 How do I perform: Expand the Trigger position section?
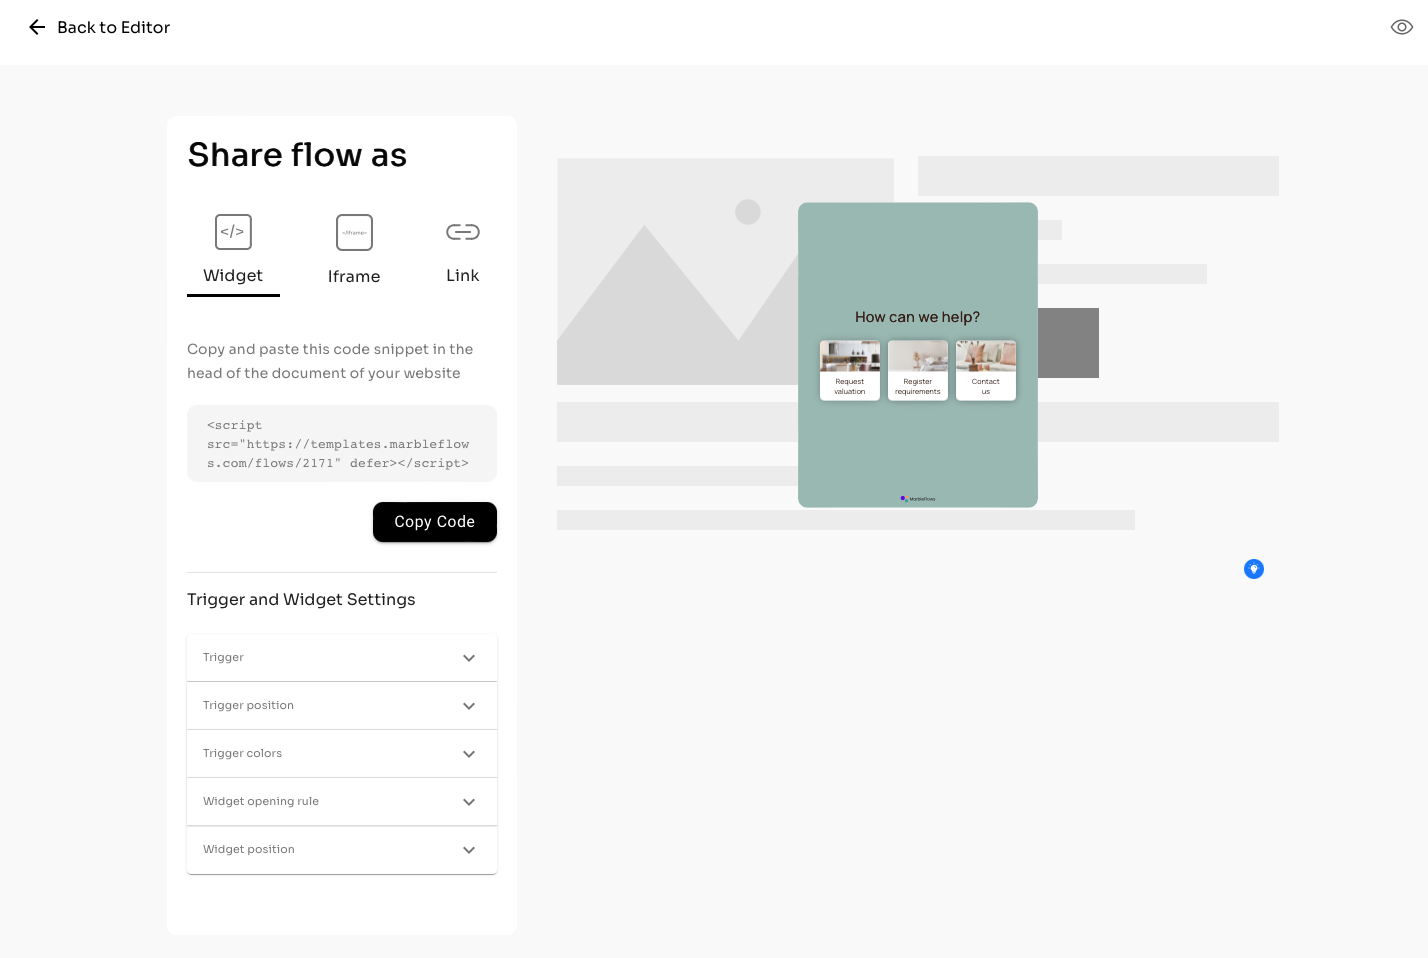point(342,706)
